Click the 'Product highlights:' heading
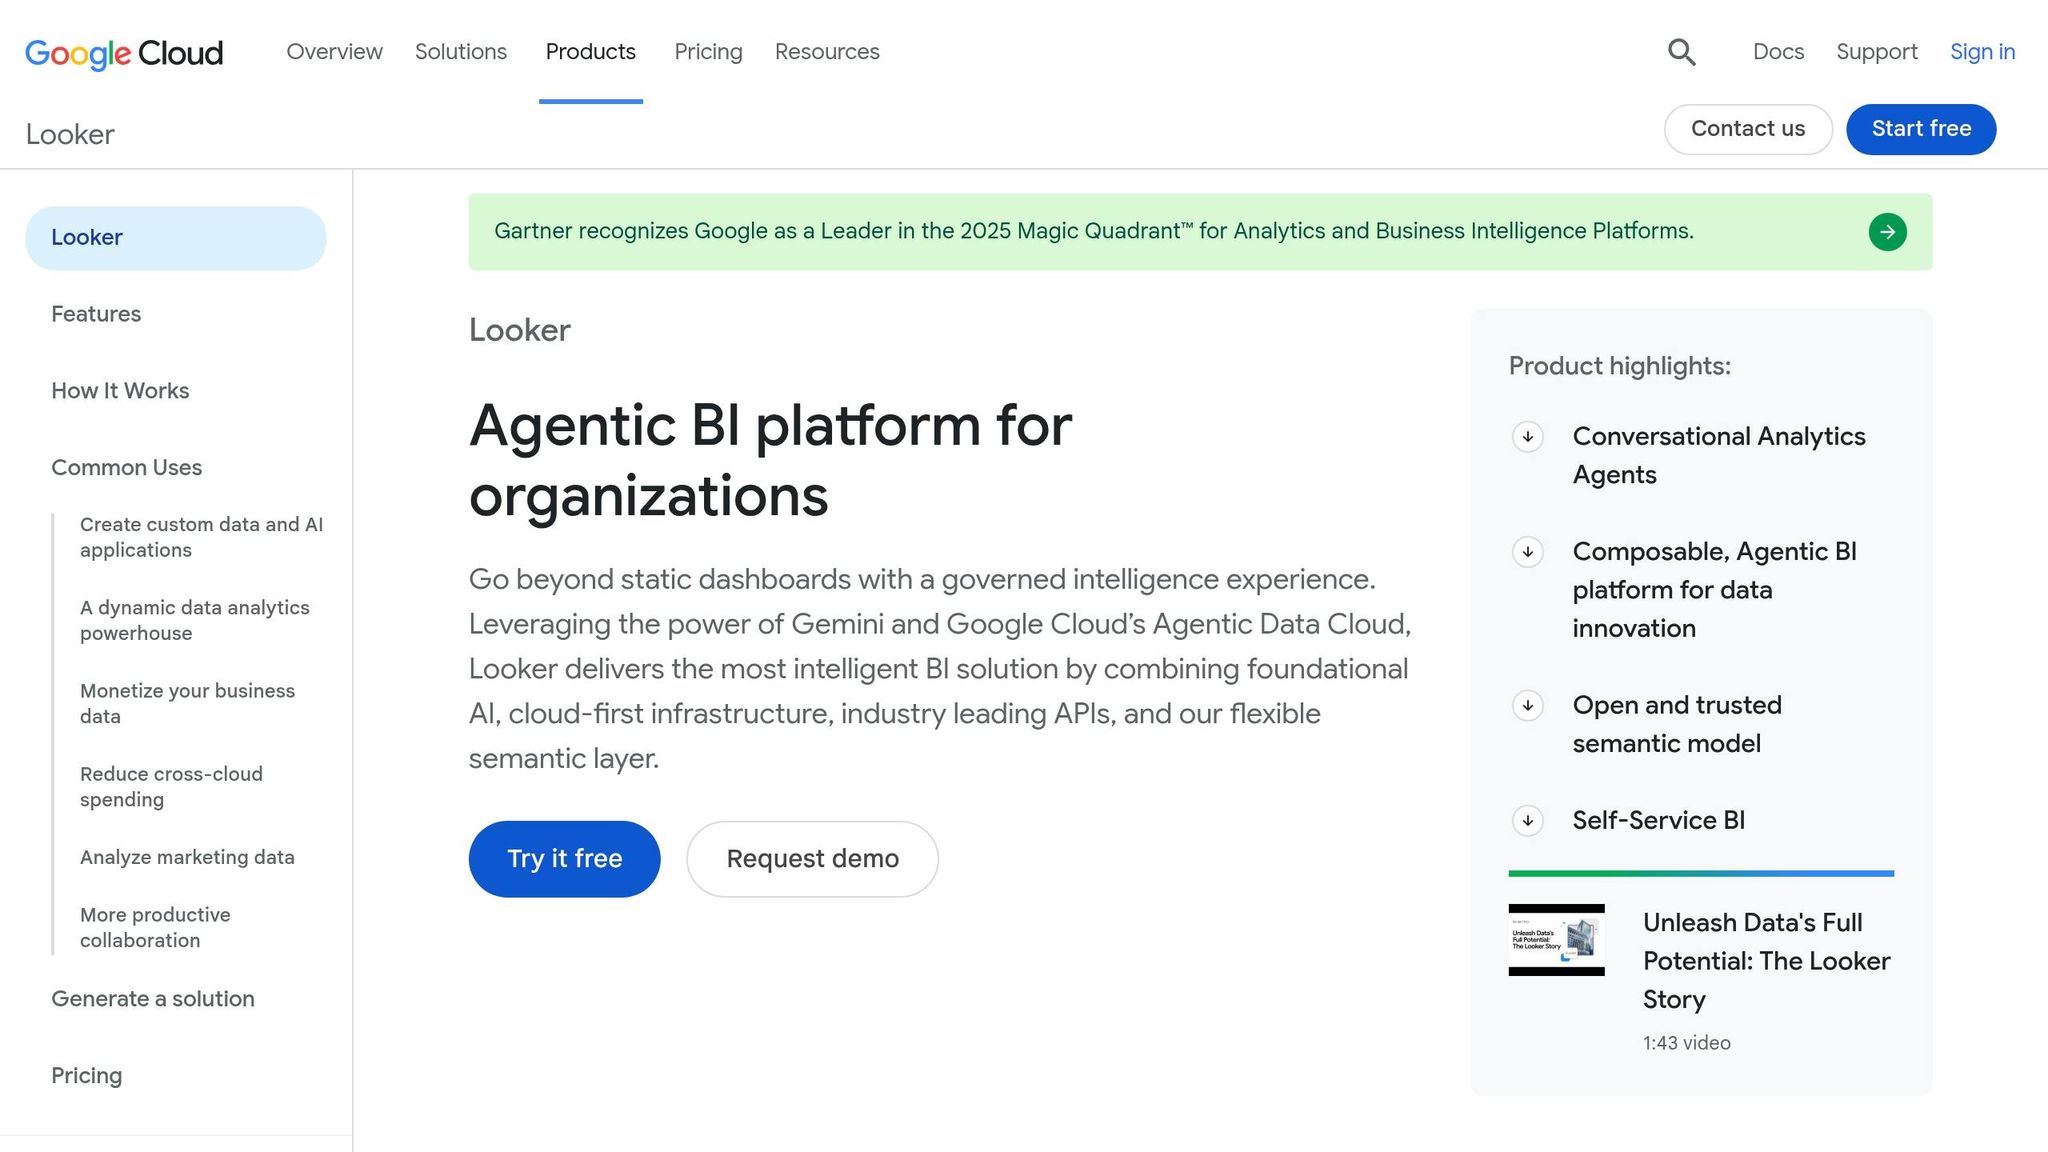Screen dimensions: 2048x1152 pyautogui.click(x=1619, y=366)
